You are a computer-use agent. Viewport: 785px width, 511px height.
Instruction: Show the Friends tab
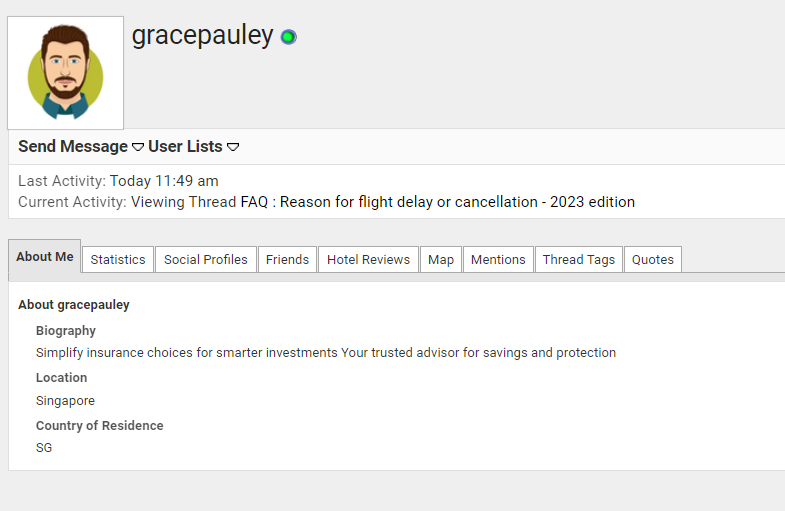pos(288,260)
